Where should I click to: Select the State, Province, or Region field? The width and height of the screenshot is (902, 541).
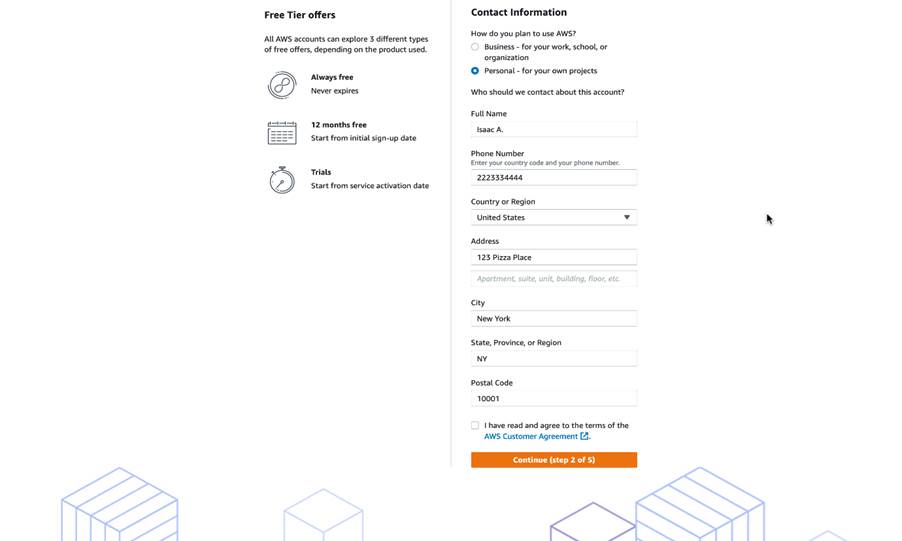[x=553, y=358]
